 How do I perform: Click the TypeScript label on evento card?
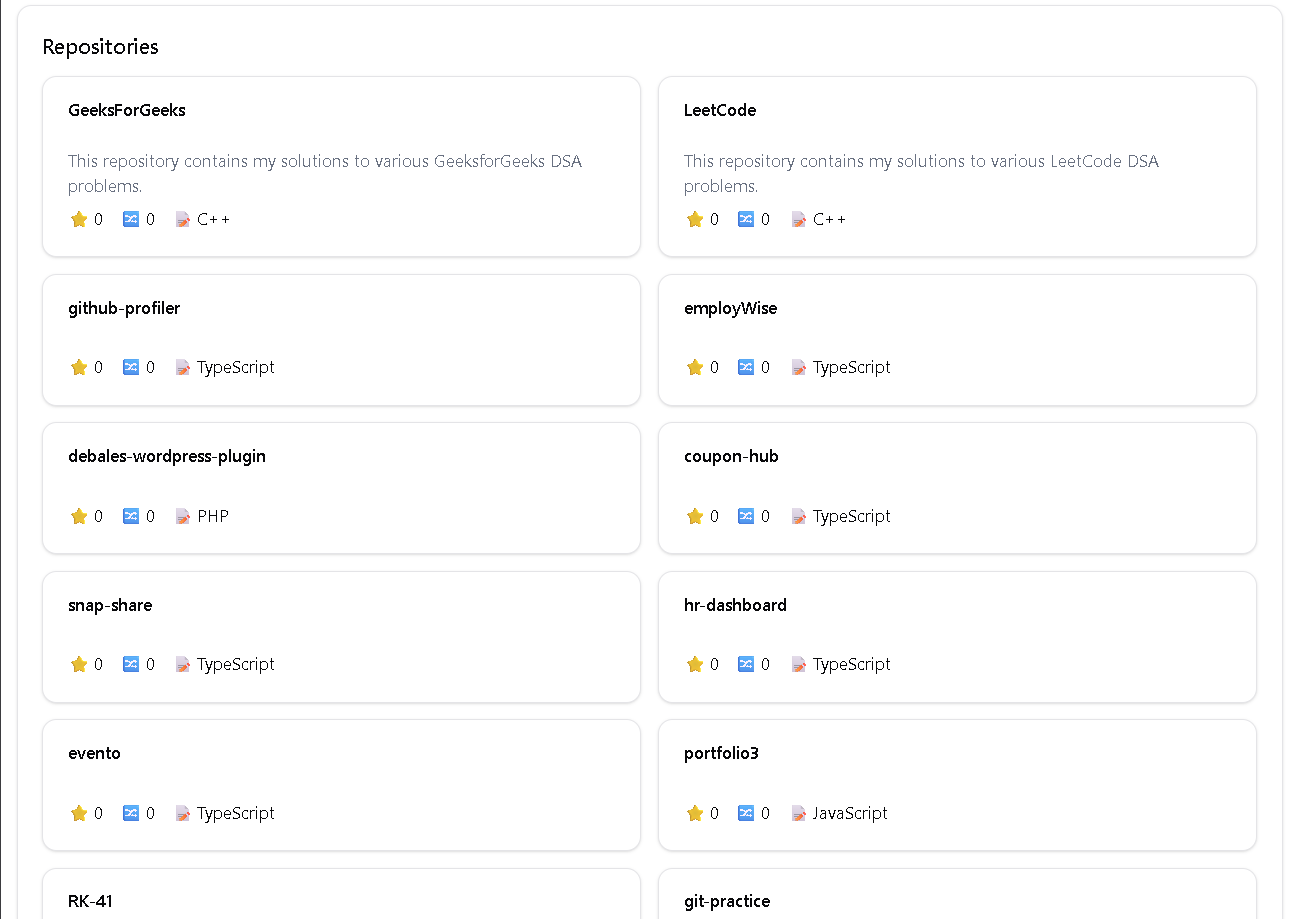pos(236,813)
